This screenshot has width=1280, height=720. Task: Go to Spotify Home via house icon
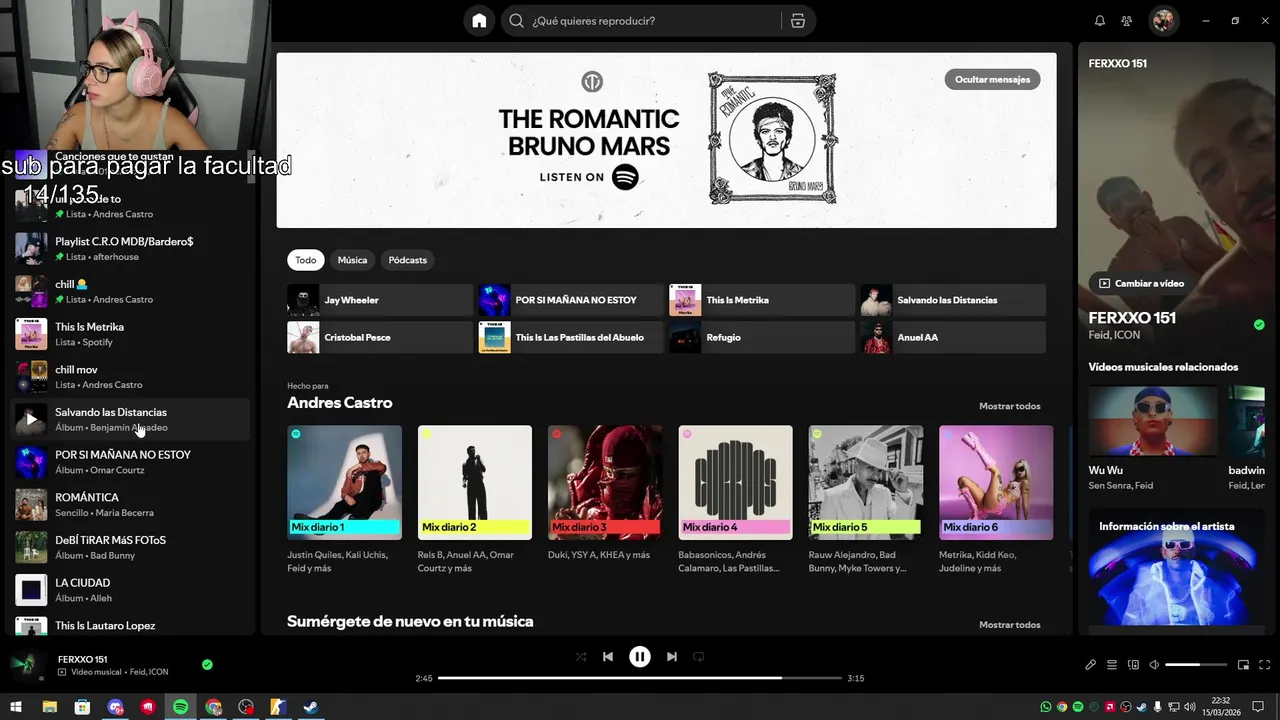pos(479,21)
